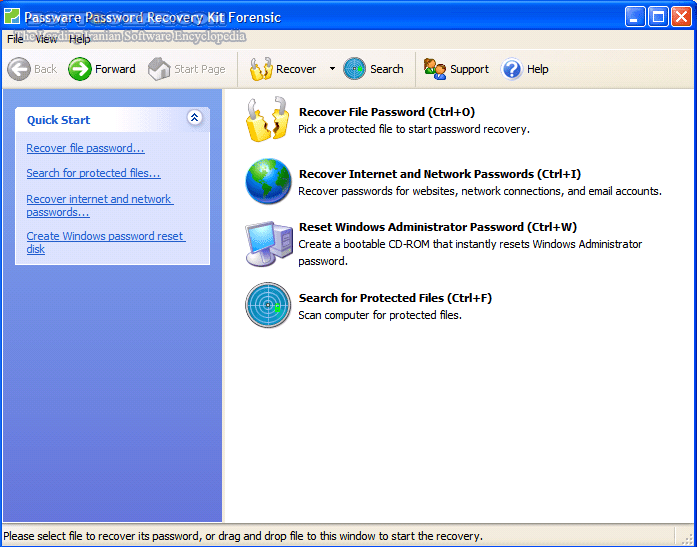Click the Back toolbar button
This screenshot has width=697, height=547.
33,69
